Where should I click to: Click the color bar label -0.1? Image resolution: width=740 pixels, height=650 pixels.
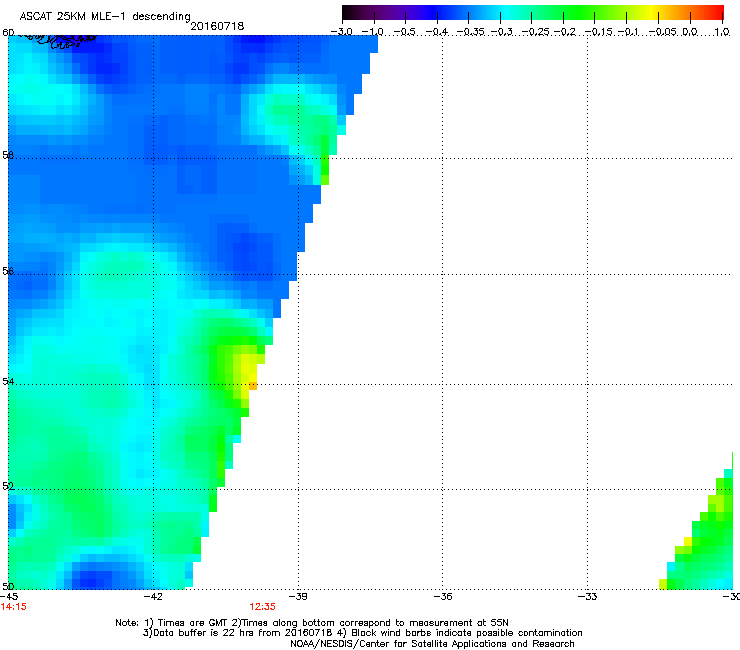tap(628, 32)
